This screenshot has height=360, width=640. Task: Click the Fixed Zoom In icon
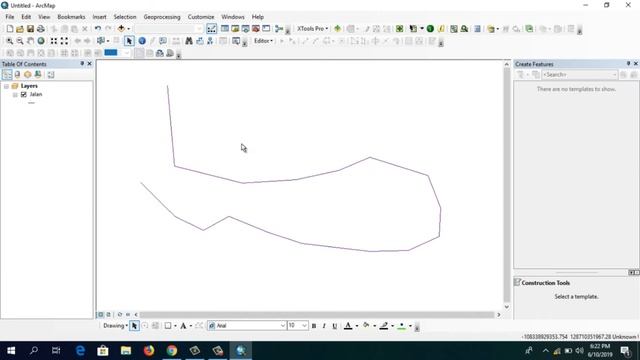point(54,41)
